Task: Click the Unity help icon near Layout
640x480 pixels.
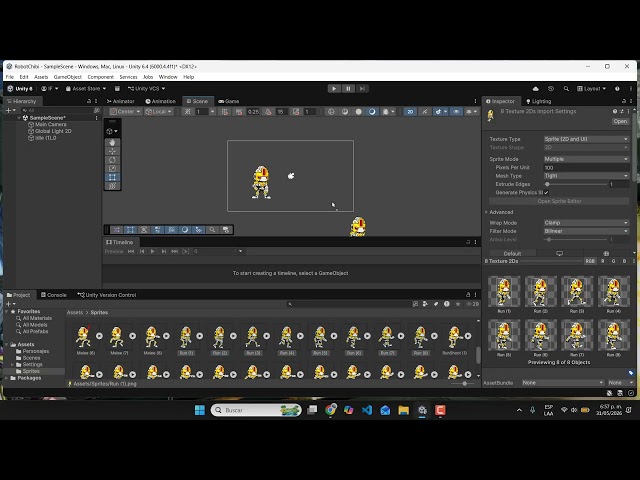Action: click(x=617, y=89)
